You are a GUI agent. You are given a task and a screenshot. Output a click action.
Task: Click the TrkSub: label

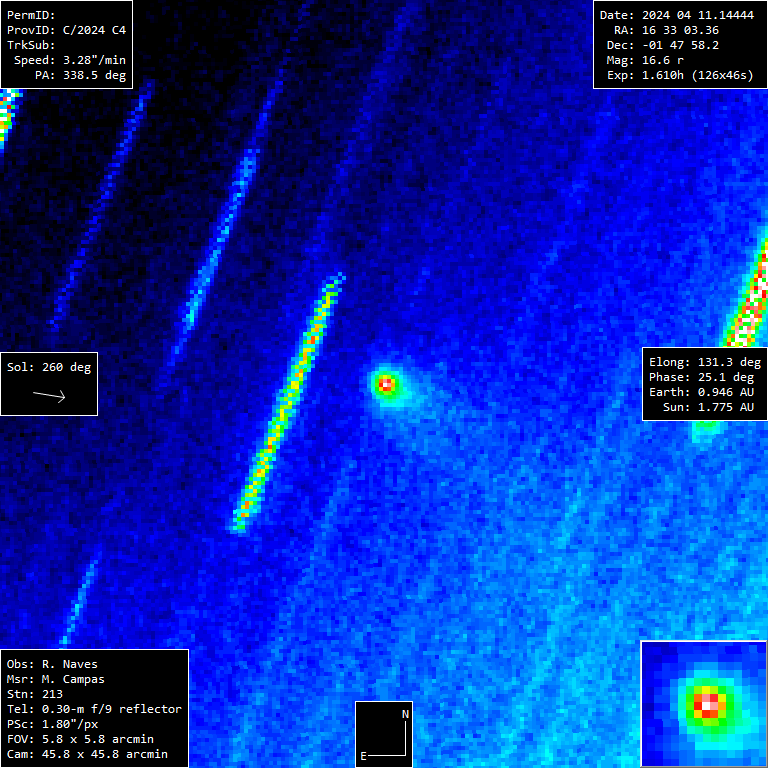pyautogui.click(x=31, y=45)
